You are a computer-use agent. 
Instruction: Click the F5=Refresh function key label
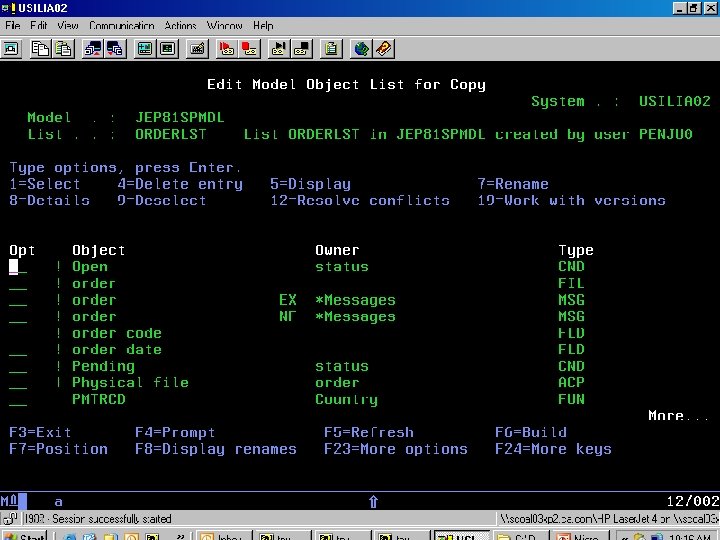click(369, 433)
